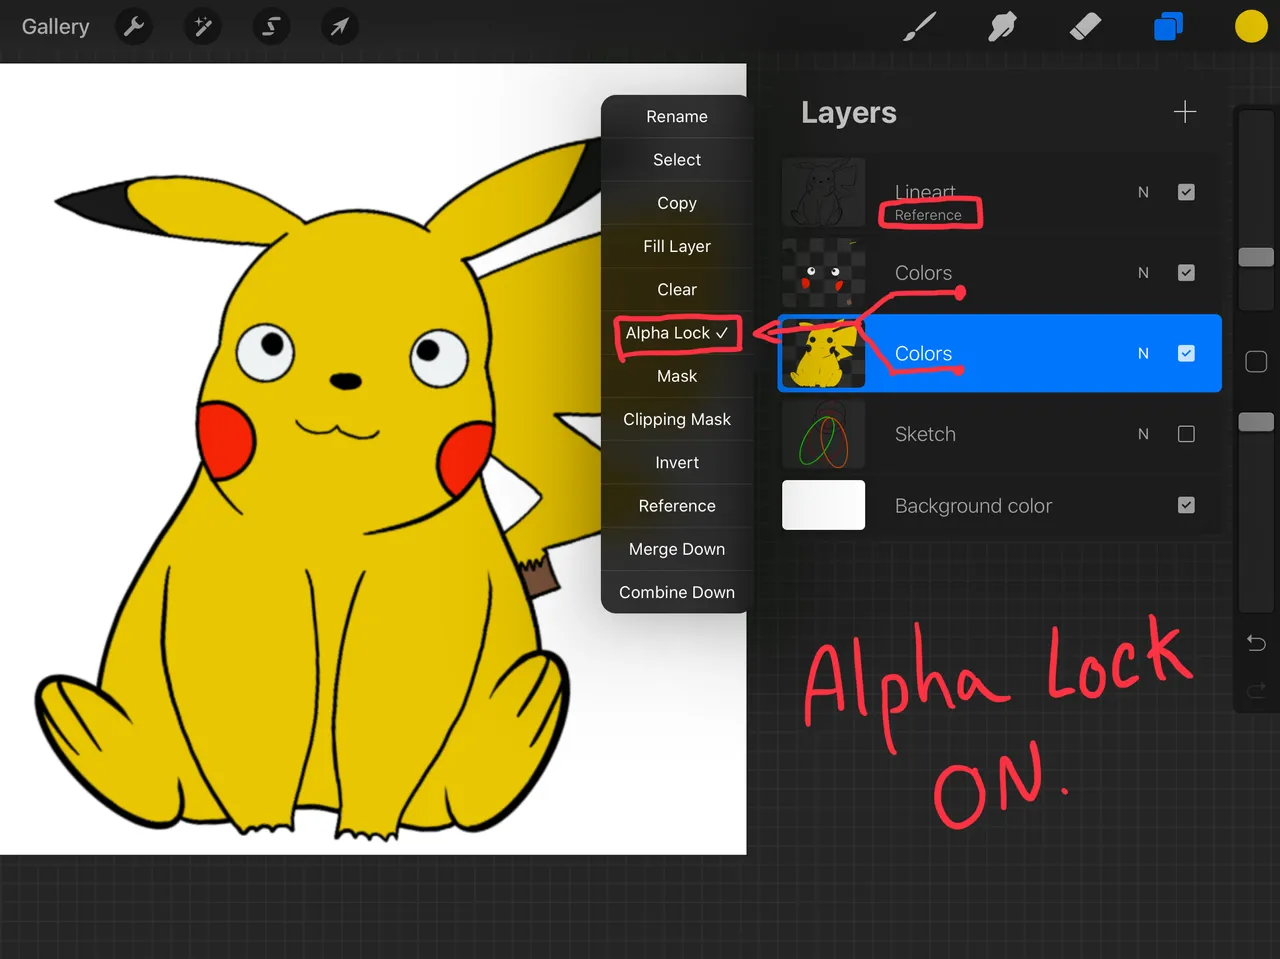The width and height of the screenshot is (1280, 959).
Task: Open the yellow active color picker
Action: (1251, 27)
